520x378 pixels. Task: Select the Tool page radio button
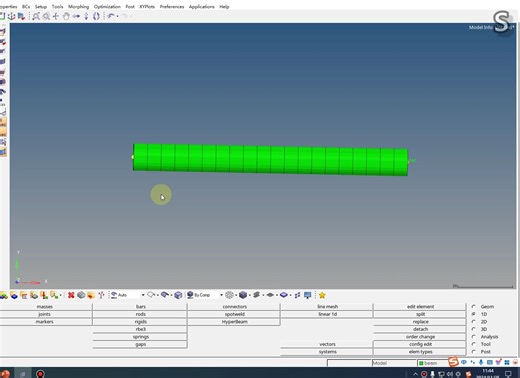[473, 344]
